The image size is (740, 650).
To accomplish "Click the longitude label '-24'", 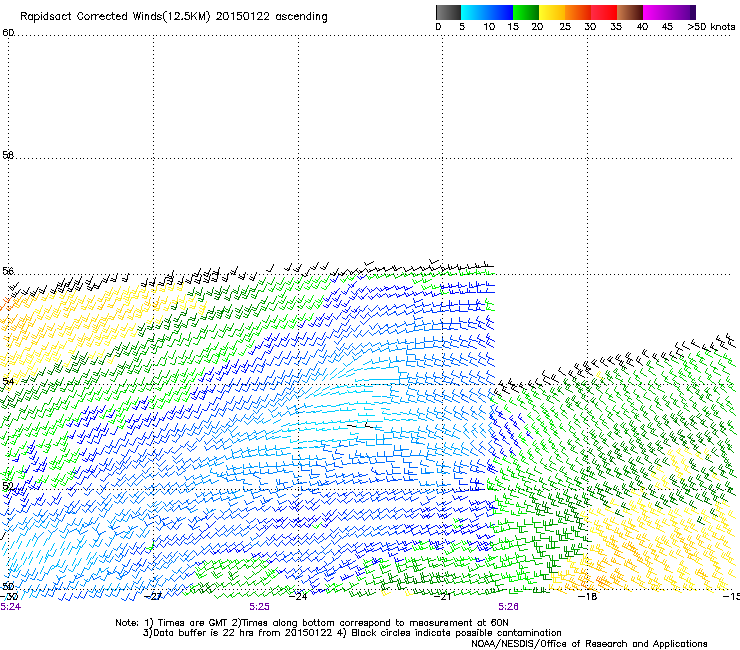I will click(298, 596).
